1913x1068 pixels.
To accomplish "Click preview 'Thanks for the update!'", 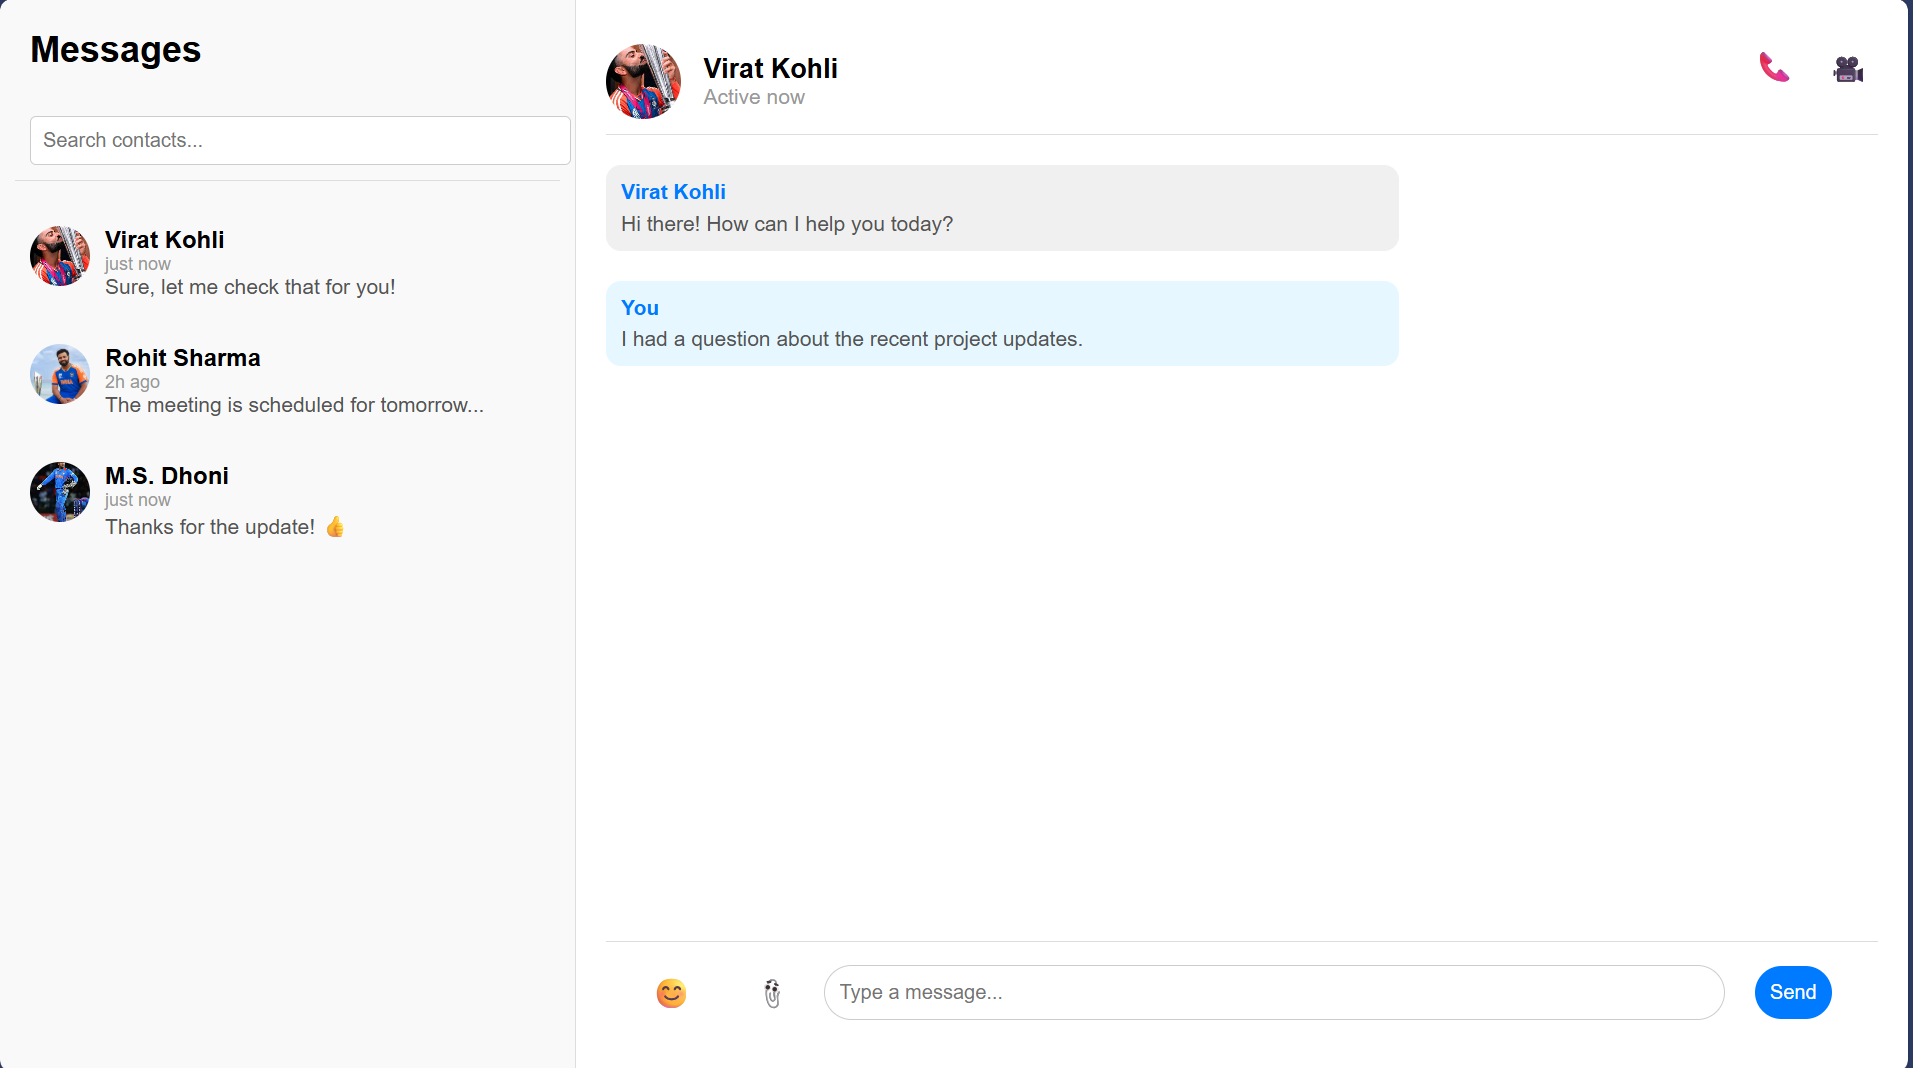I will tap(225, 527).
